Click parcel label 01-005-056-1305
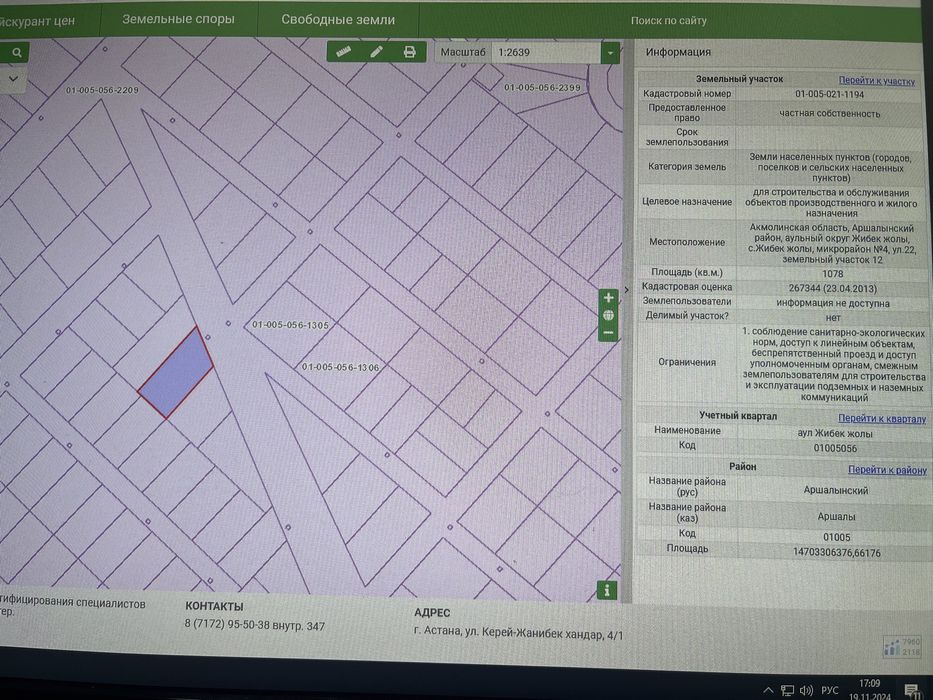 (290, 325)
